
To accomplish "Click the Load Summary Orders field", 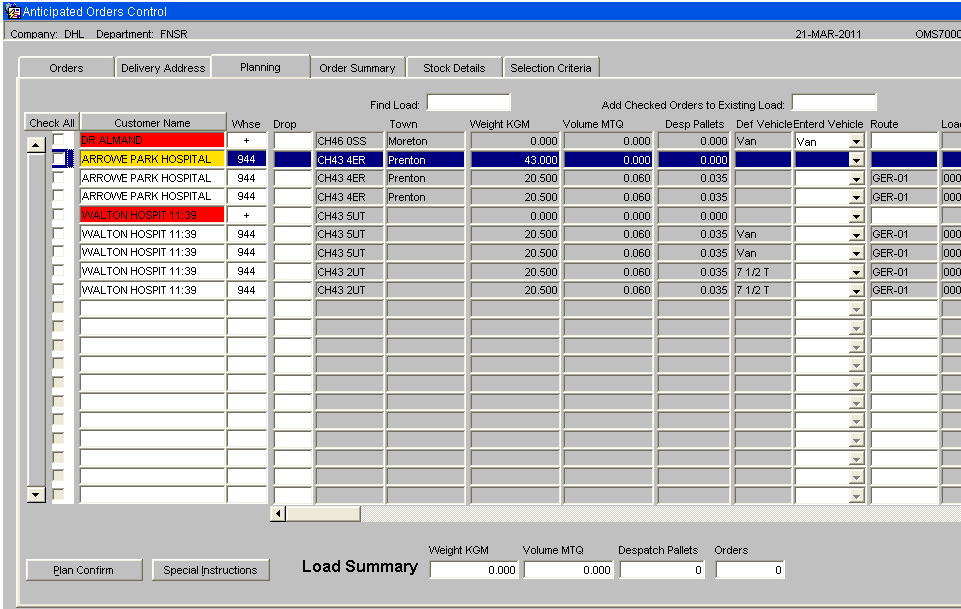I will click(750, 570).
